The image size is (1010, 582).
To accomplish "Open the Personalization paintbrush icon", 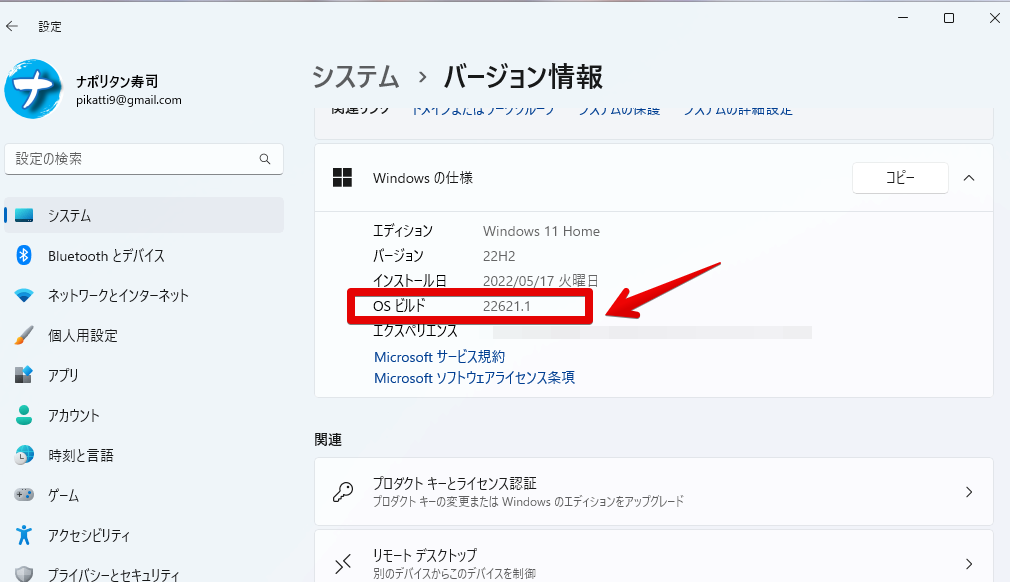I will (x=24, y=335).
